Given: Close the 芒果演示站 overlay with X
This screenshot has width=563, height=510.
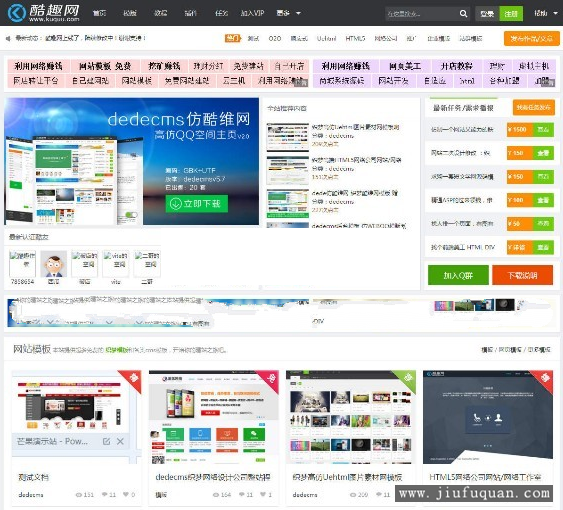Looking at the screenshot, I should (120, 441).
